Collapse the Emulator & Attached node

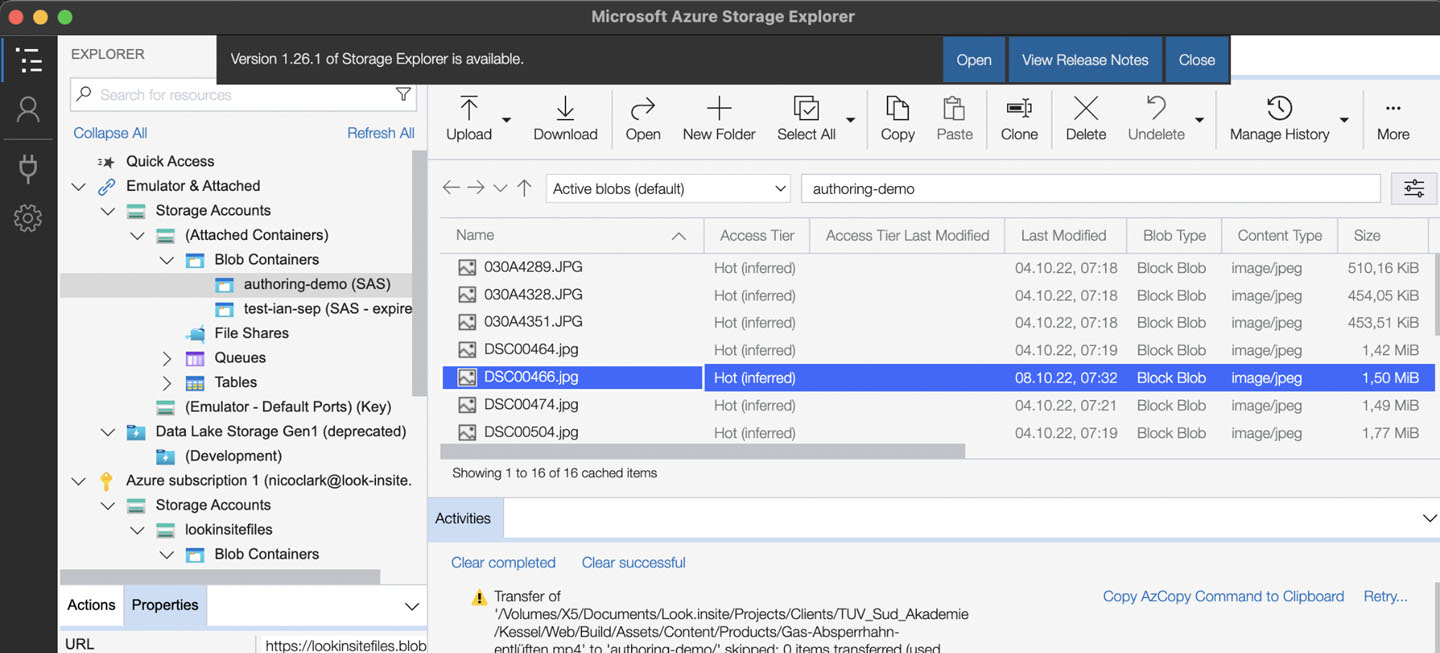tap(79, 186)
